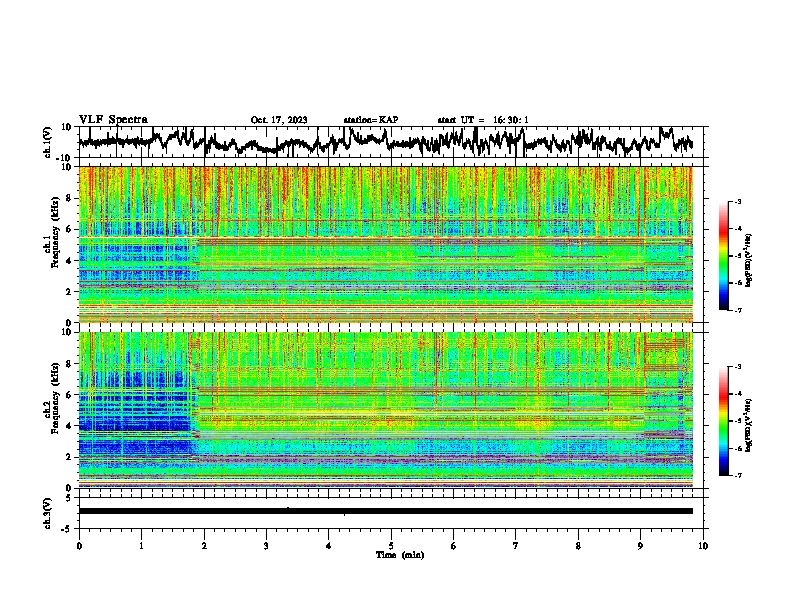Click the ch.1 color scale bar
This screenshot has width=792, height=612.
pyautogui.click(x=724, y=256)
